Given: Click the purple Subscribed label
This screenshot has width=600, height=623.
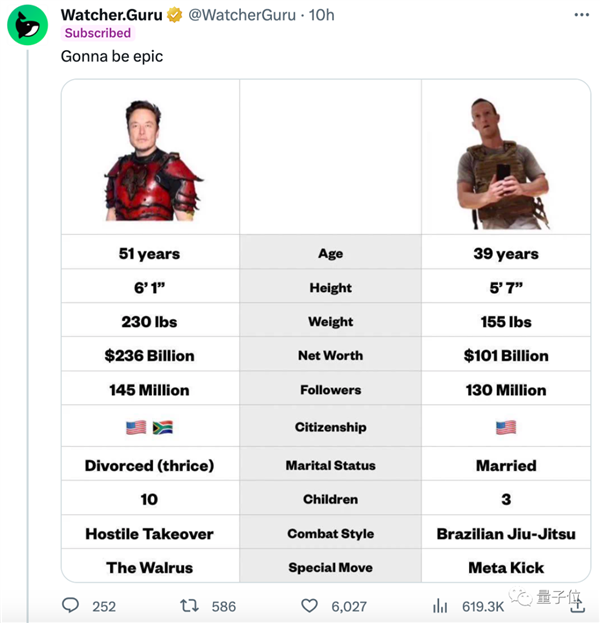Looking at the screenshot, I should pyautogui.click(x=97, y=33).
